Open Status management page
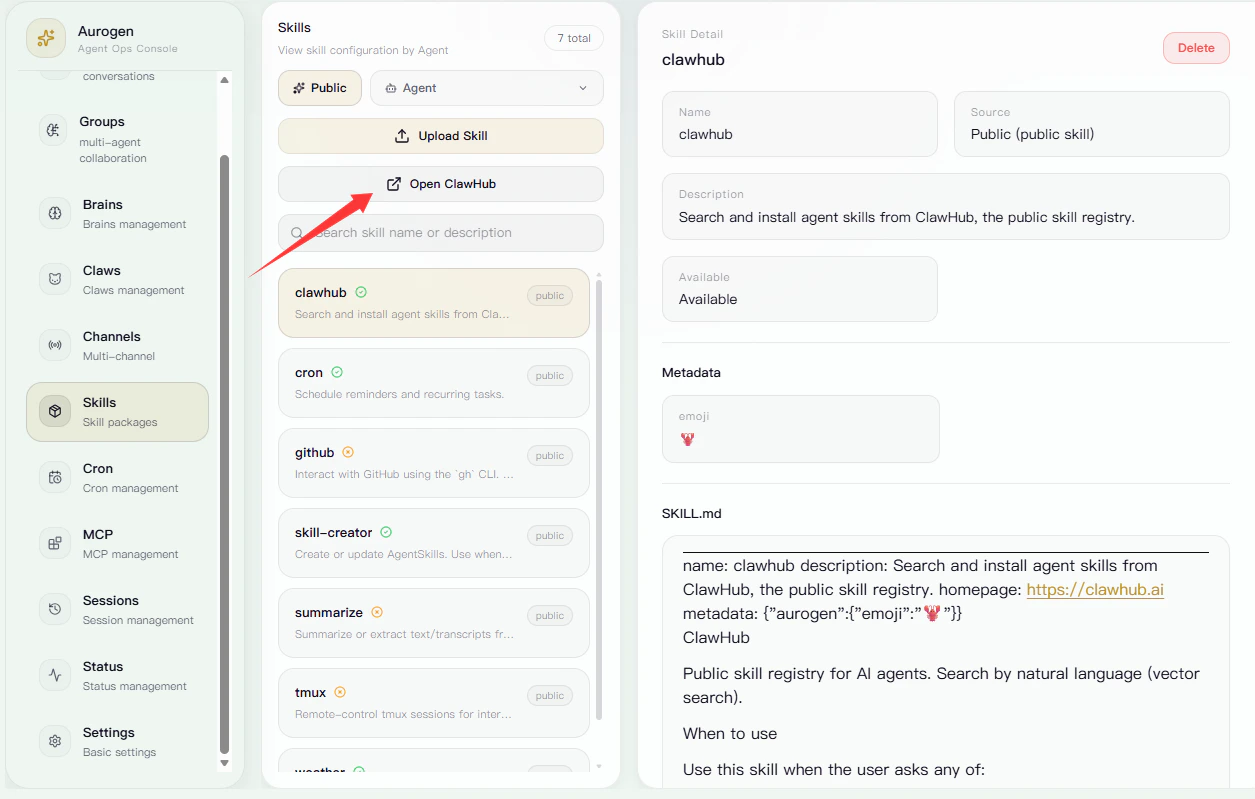1255x799 pixels. click(x=117, y=675)
